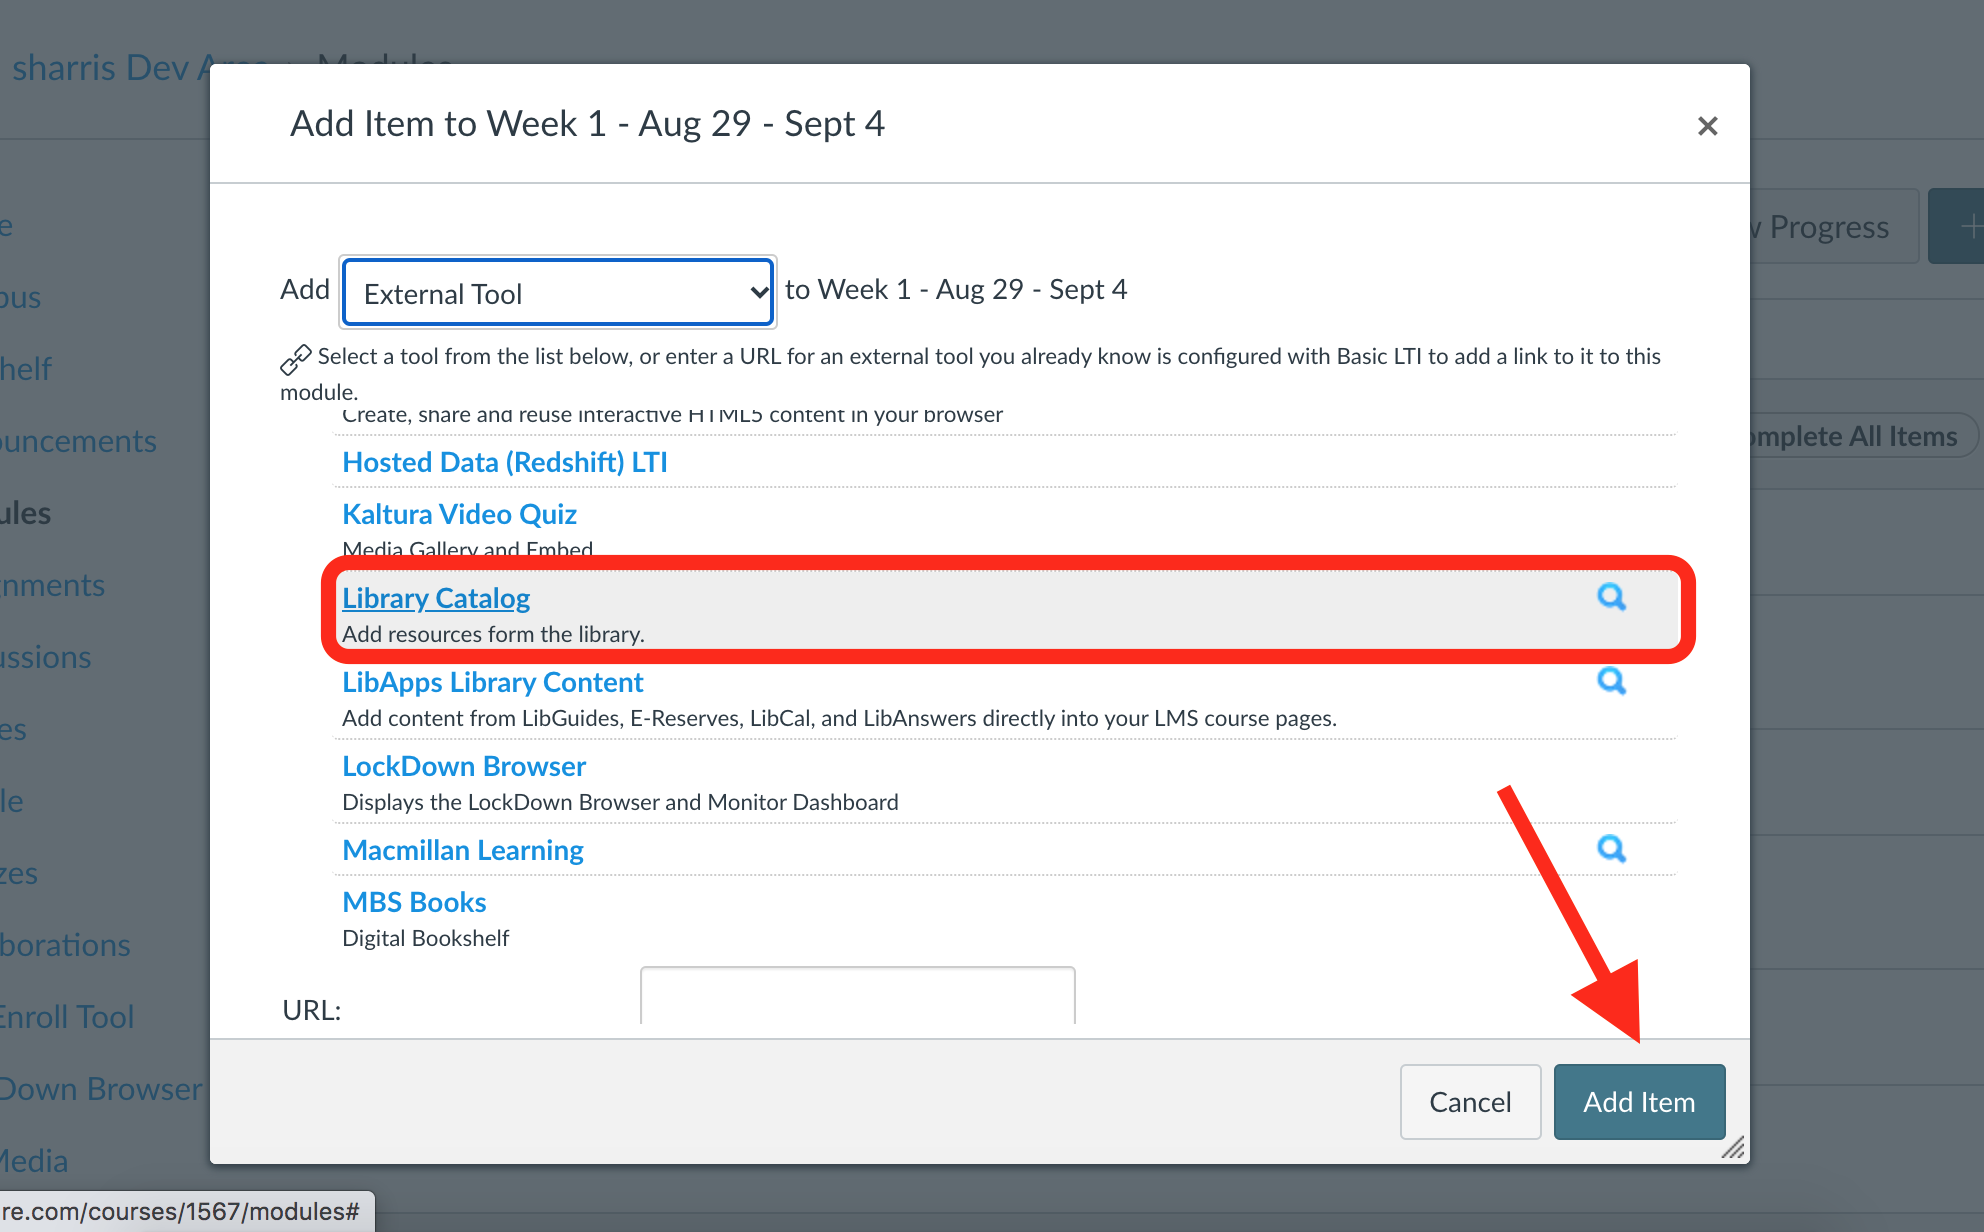1984x1232 pixels.
Task: Click the 'Digital Bookshelf' description text
Action: tap(425, 938)
